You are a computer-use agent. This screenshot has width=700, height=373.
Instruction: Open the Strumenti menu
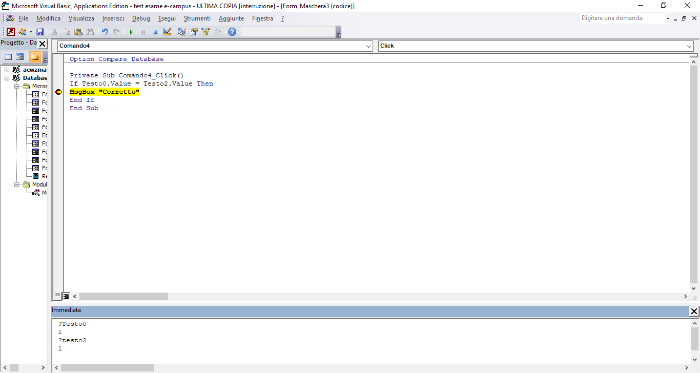197,18
